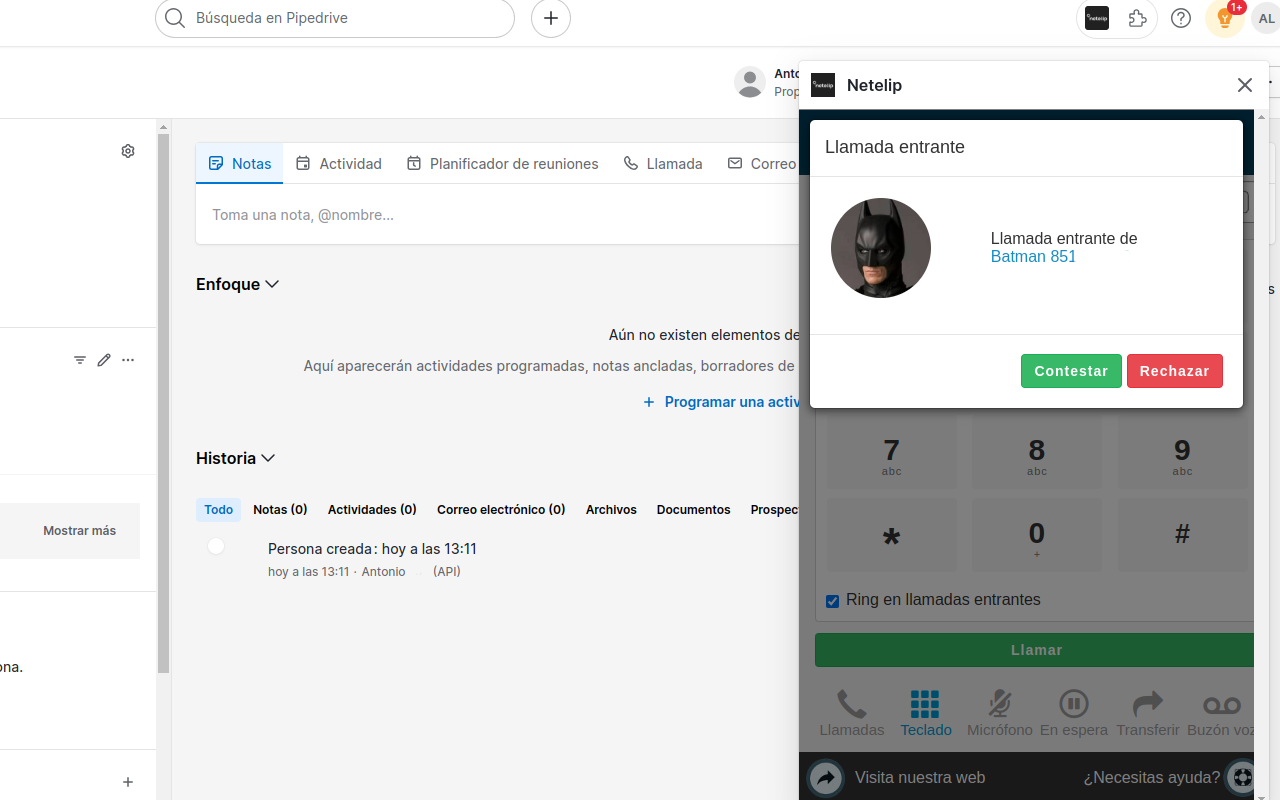
Task: Click the plus icon at sidebar bottom
Action: click(x=128, y=782)
